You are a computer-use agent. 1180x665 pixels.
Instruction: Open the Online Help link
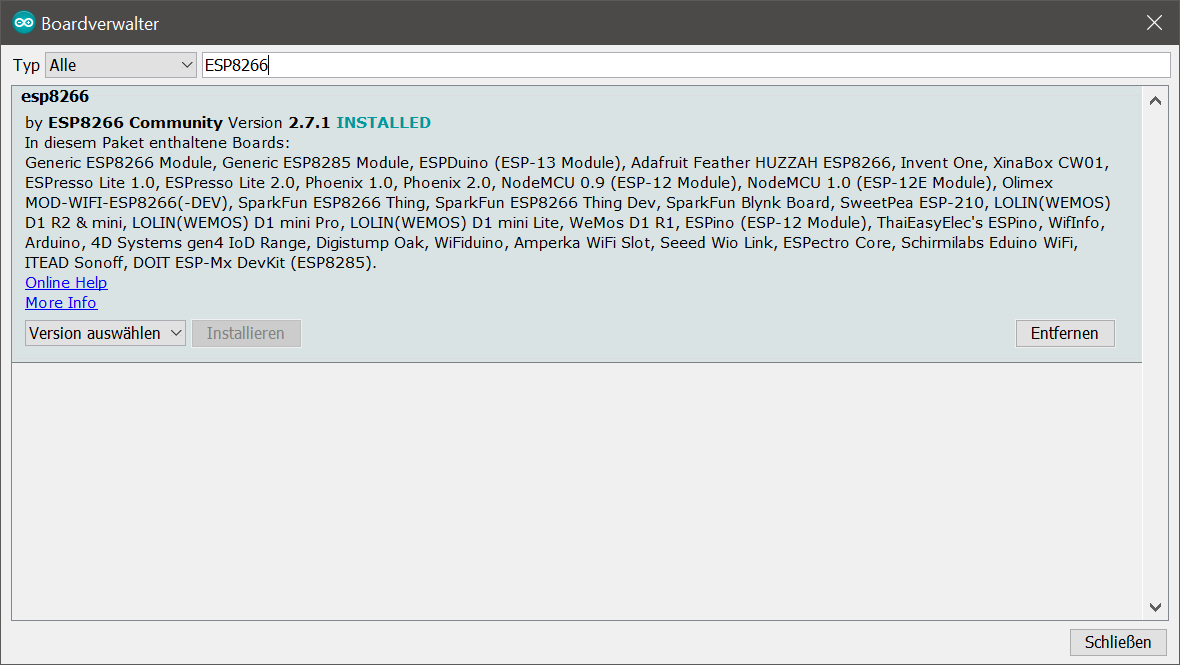coord(66,283)
